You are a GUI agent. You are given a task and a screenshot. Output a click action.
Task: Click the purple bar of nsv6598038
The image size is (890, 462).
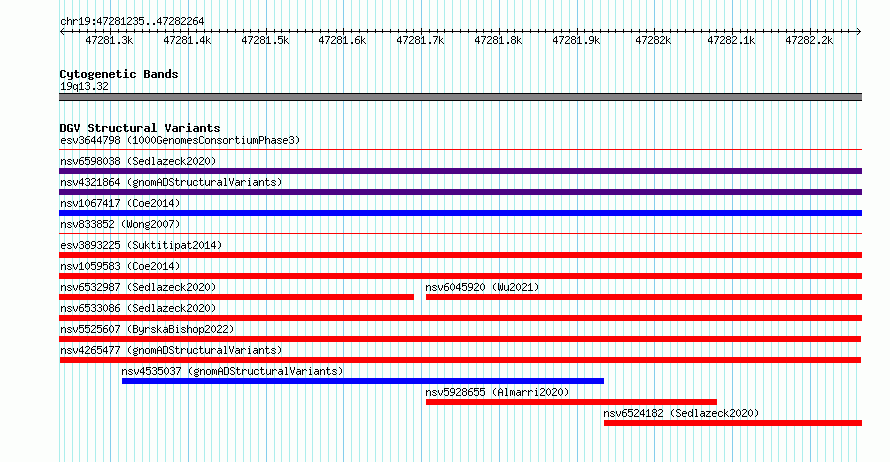[460, 171]
